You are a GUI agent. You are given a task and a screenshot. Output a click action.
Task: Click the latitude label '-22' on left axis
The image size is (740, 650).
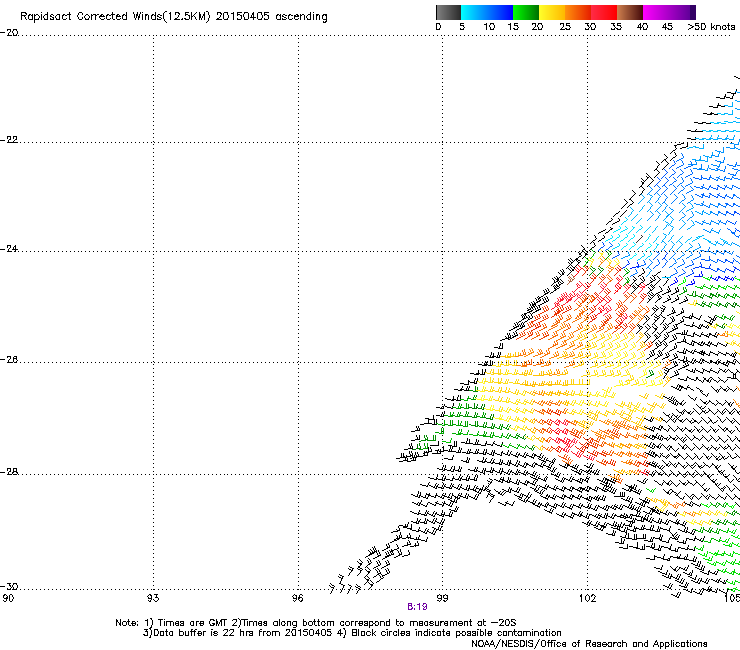pos(9,140)
